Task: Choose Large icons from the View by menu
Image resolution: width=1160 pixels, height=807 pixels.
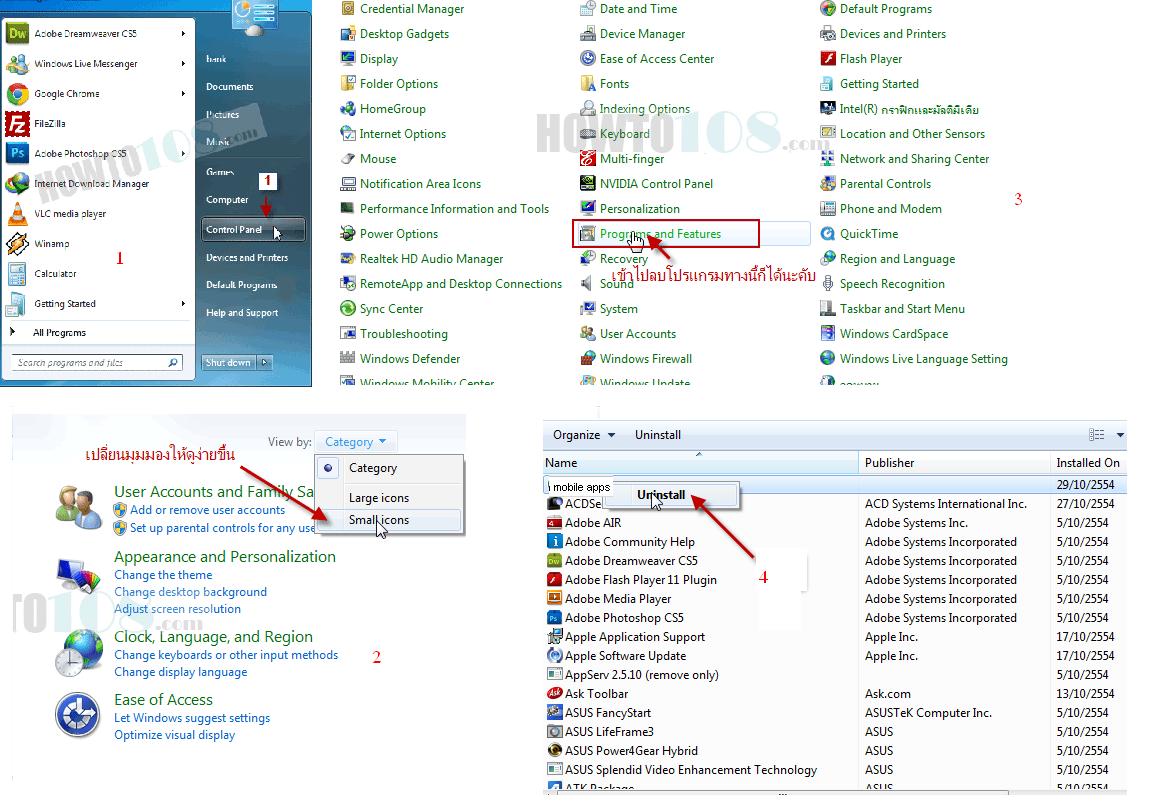Action: point(379,498)
